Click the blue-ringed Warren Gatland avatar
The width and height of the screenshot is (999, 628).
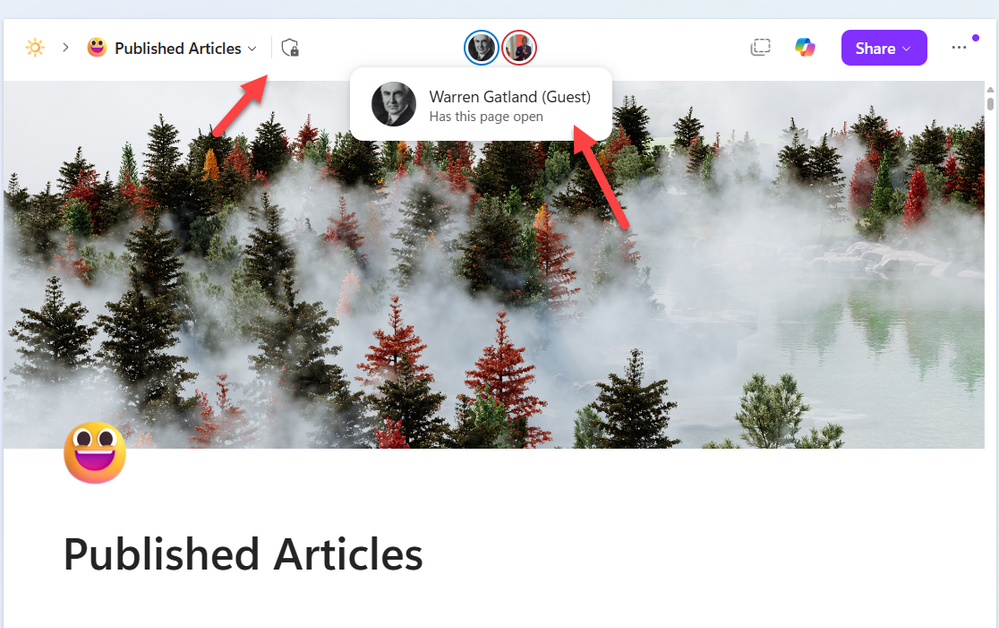[x=481, y=48]
